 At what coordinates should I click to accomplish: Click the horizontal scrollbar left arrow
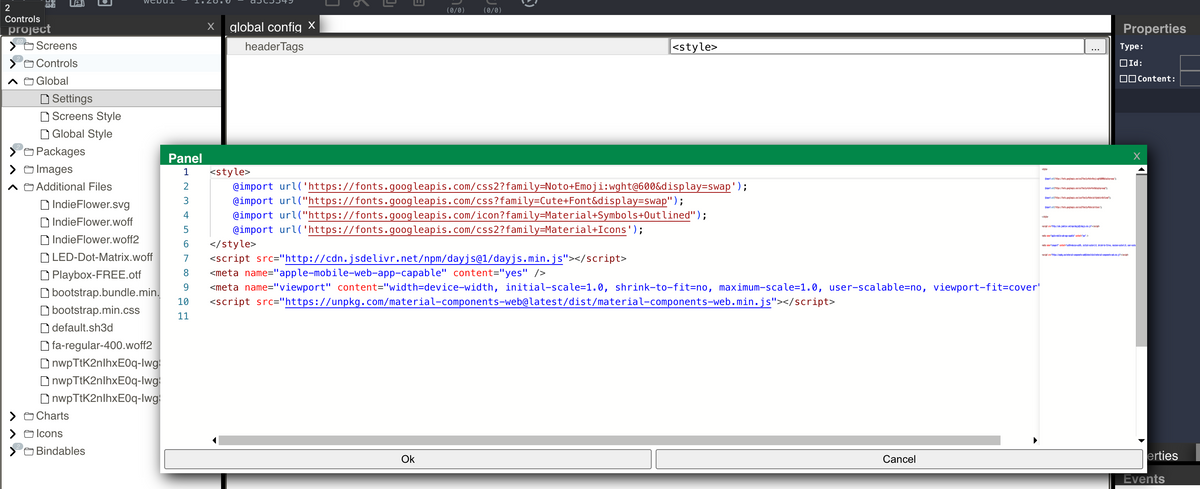[213, 440]
